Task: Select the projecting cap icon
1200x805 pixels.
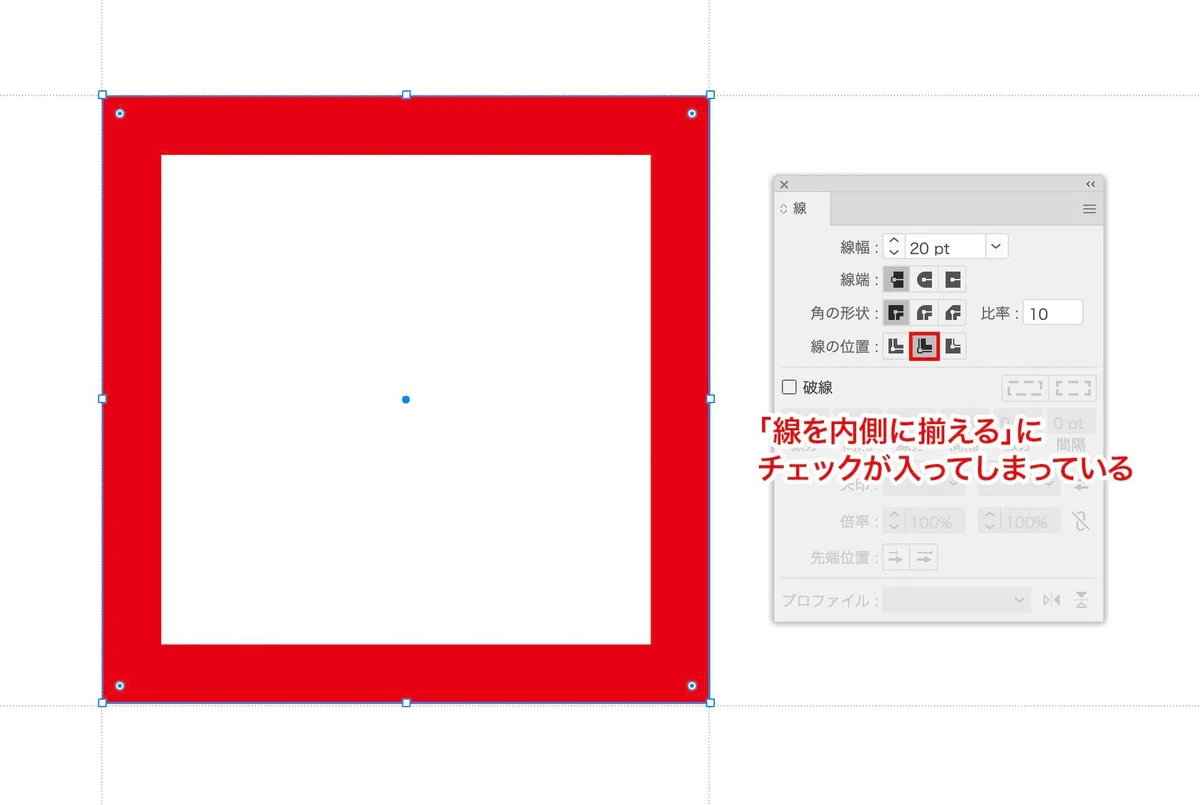Action: pyautogui.click(x=954, y=279)
